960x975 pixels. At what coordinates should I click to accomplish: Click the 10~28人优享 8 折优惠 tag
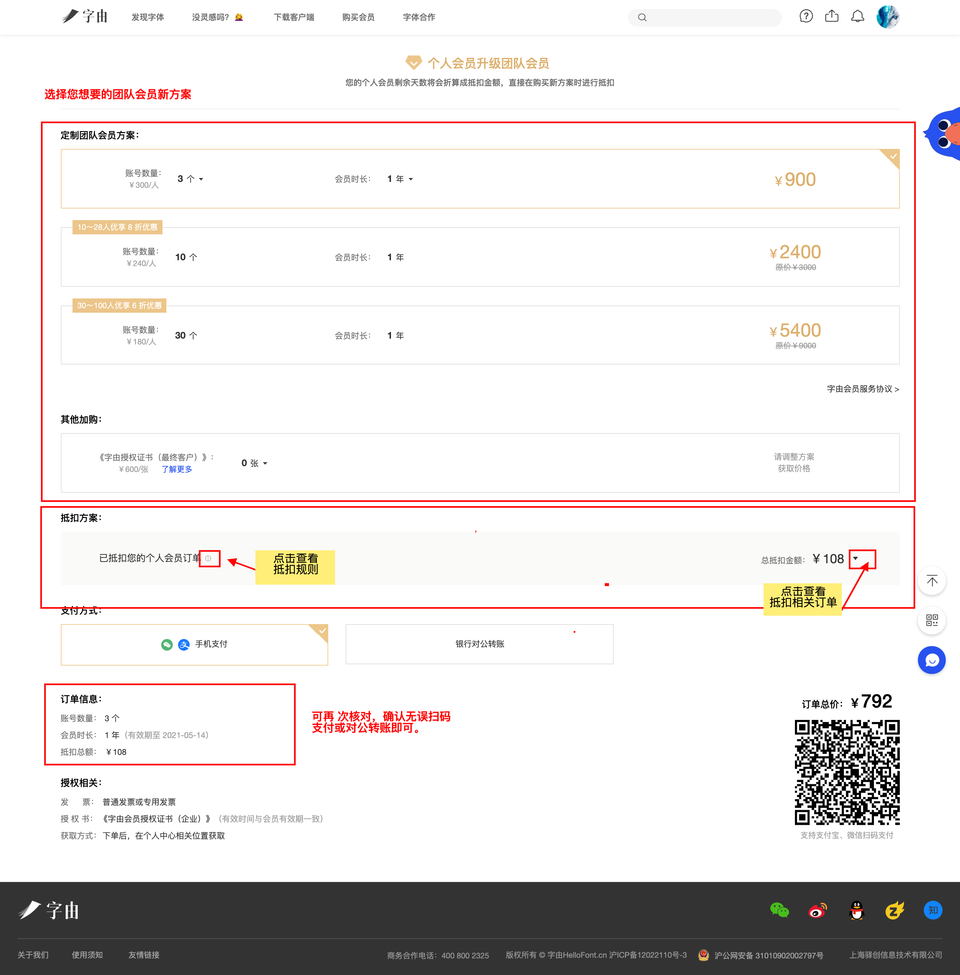click(118, 227)
